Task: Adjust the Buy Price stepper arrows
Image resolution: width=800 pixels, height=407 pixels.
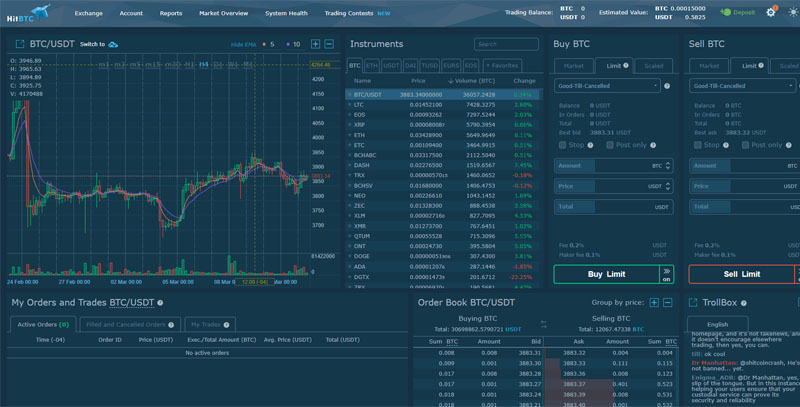Action: 667,186
